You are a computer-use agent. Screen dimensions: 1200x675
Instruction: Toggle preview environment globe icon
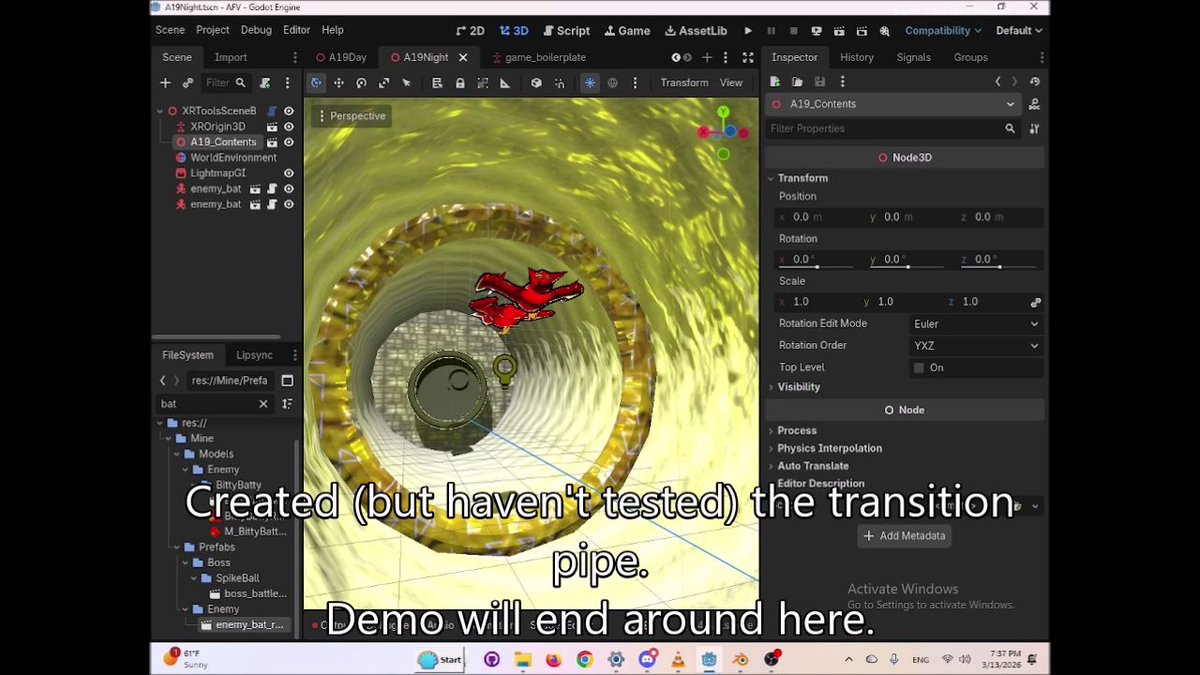[x=612, y=83]
